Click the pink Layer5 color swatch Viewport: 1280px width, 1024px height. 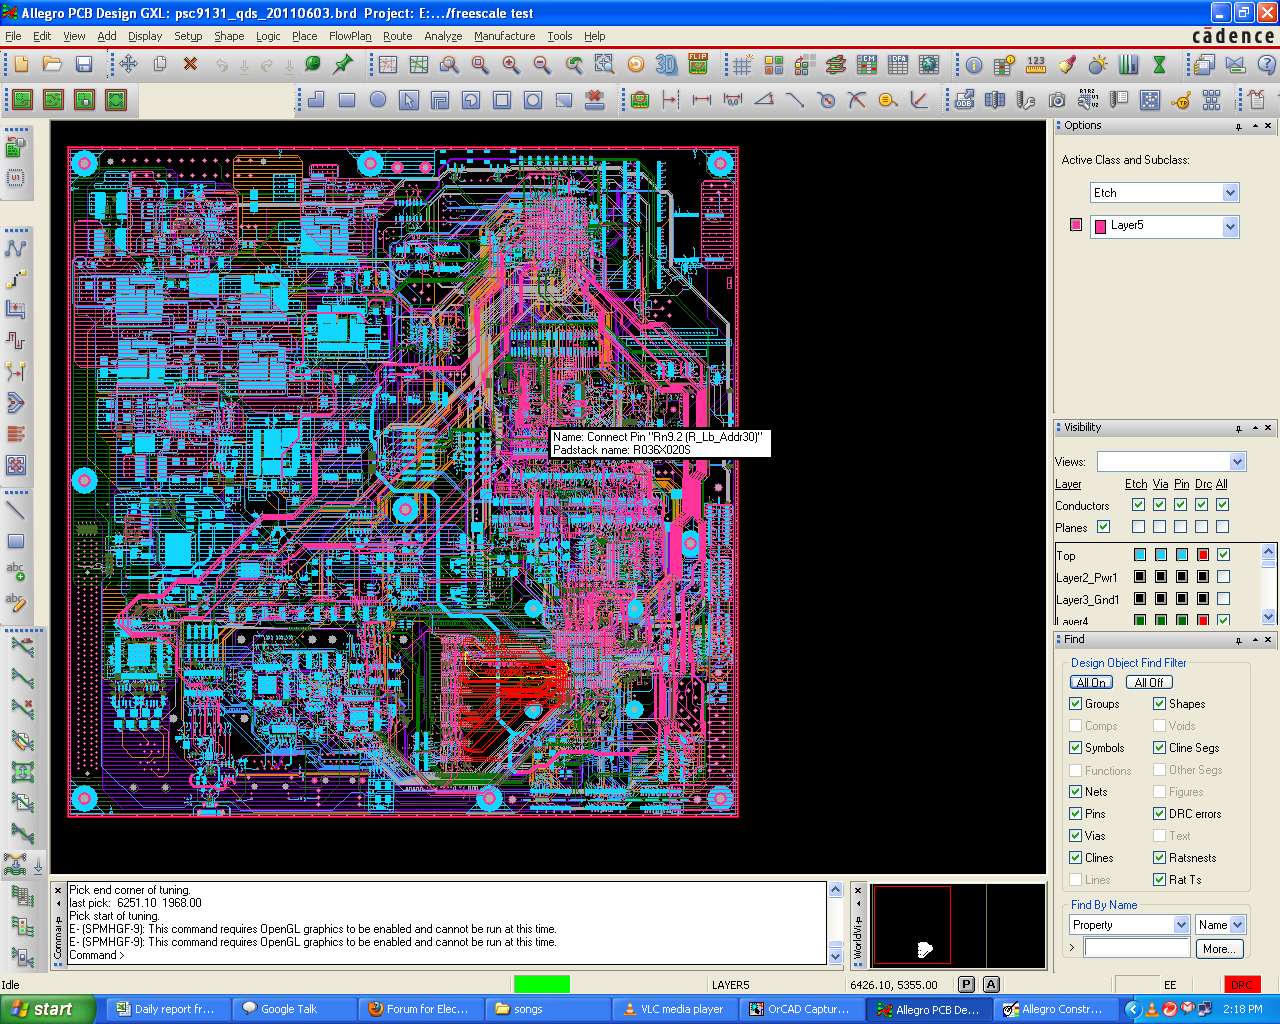[x=1076, y=225]
